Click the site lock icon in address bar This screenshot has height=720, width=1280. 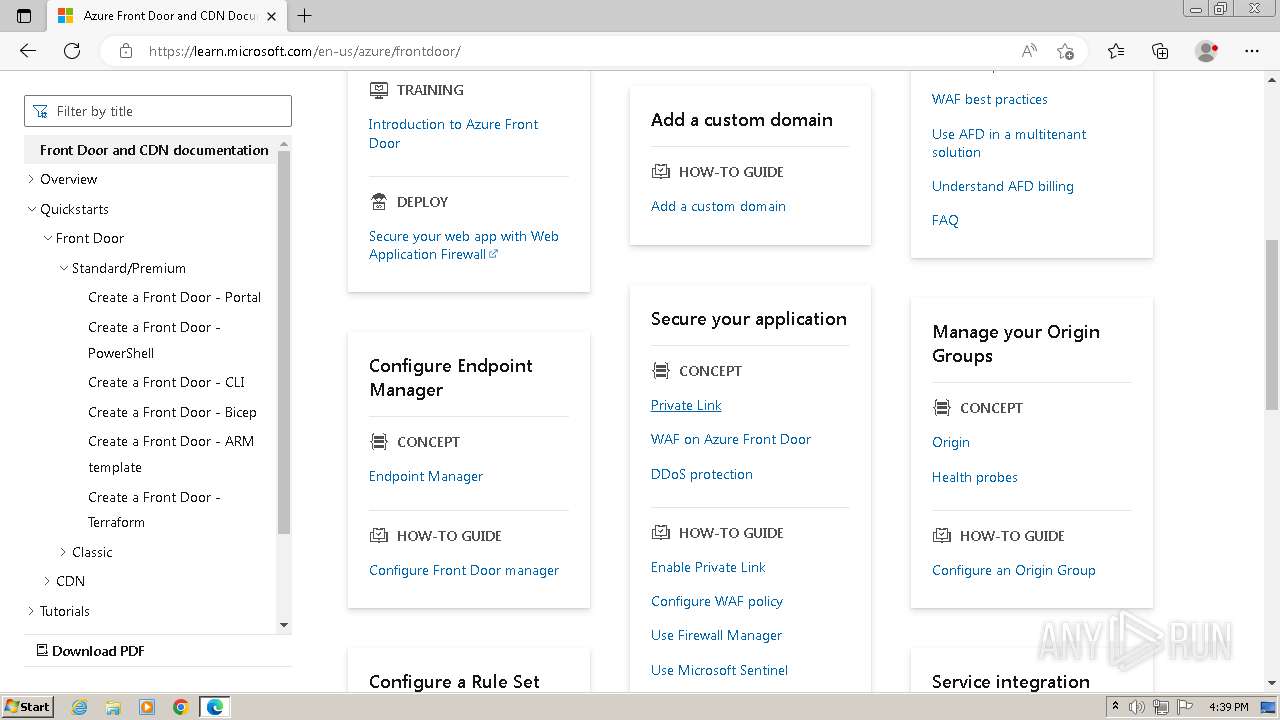(x=126, y=51)
